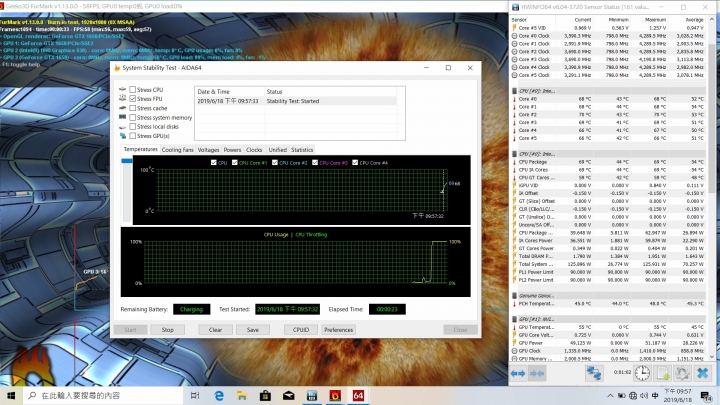
Task: Switch to the Voltages tab
Action: (x=208, y=150)
